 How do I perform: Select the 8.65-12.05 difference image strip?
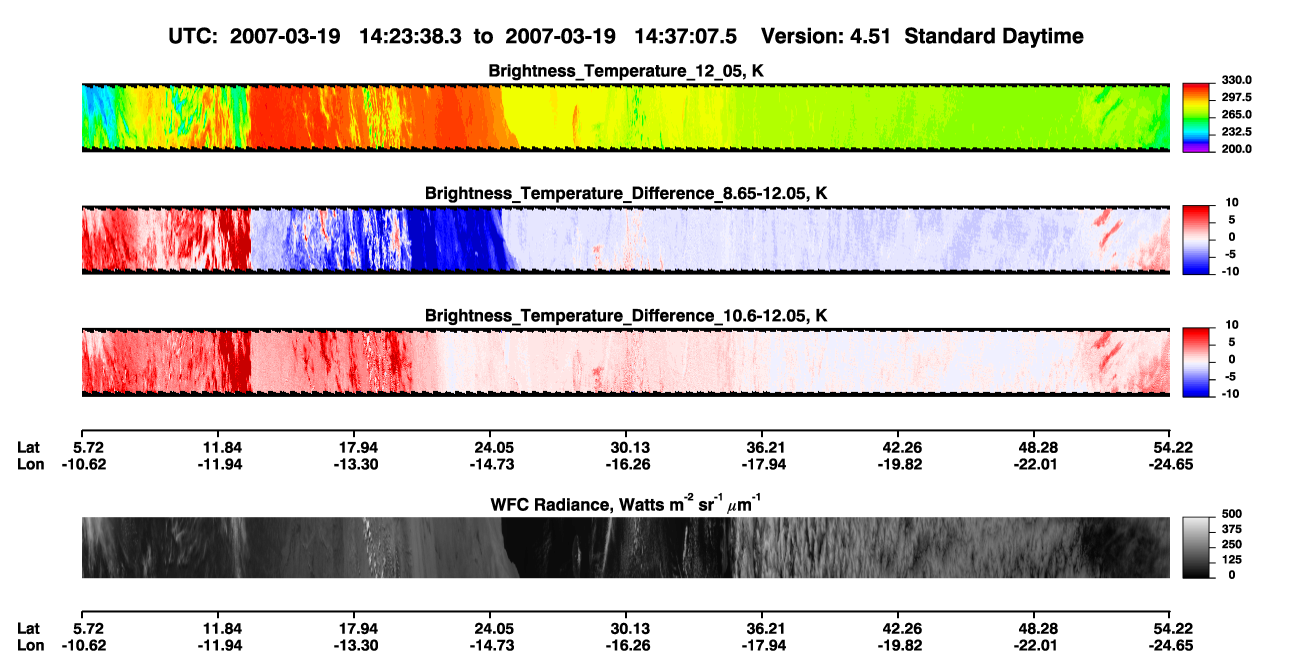[625, 239]
